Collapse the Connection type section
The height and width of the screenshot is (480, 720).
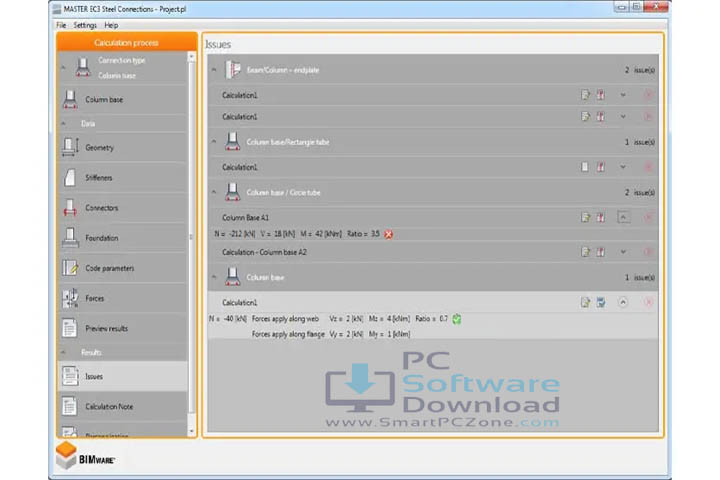[63, 68]
